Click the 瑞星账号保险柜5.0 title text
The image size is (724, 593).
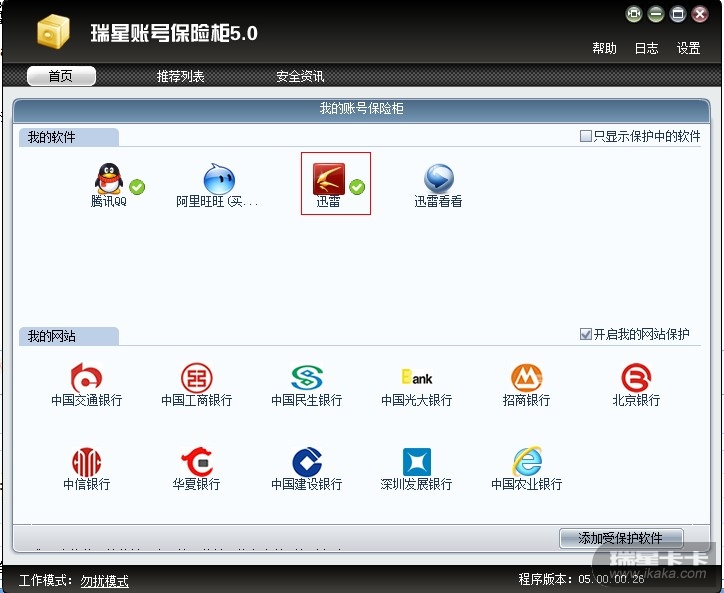pyautogui.click(x=174, y=33)
